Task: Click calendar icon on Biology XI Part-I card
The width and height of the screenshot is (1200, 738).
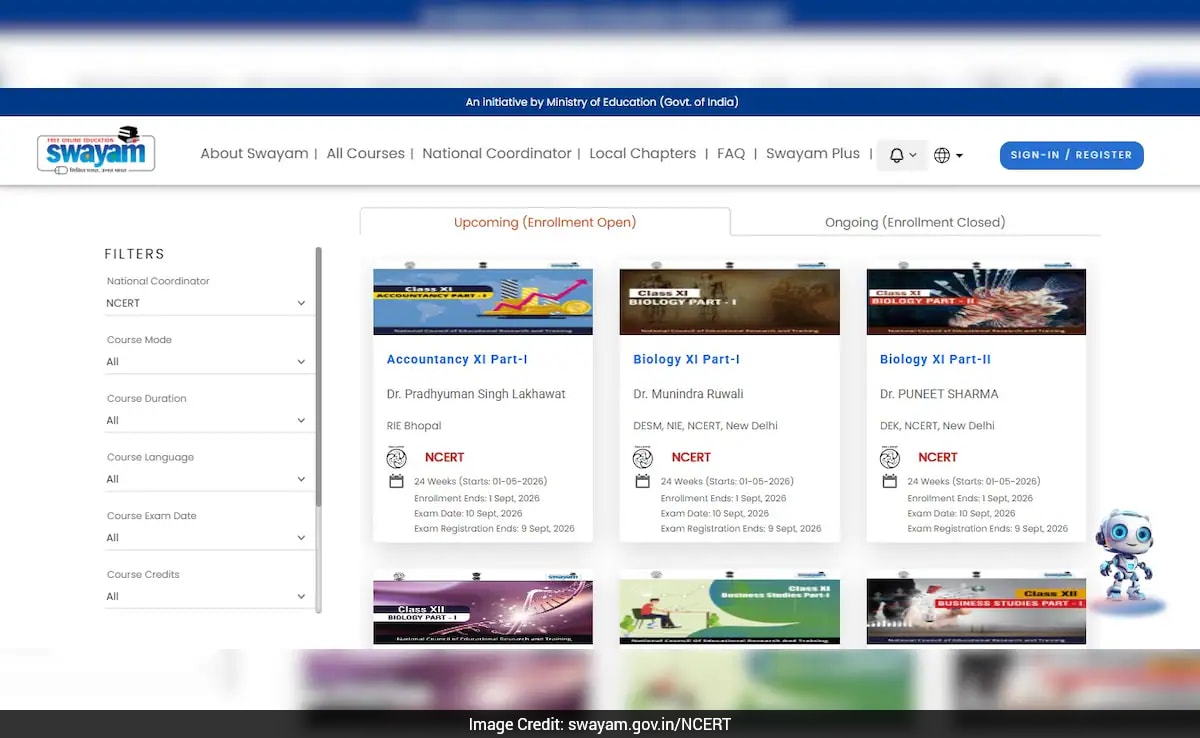Action: [x=643, y=482]
